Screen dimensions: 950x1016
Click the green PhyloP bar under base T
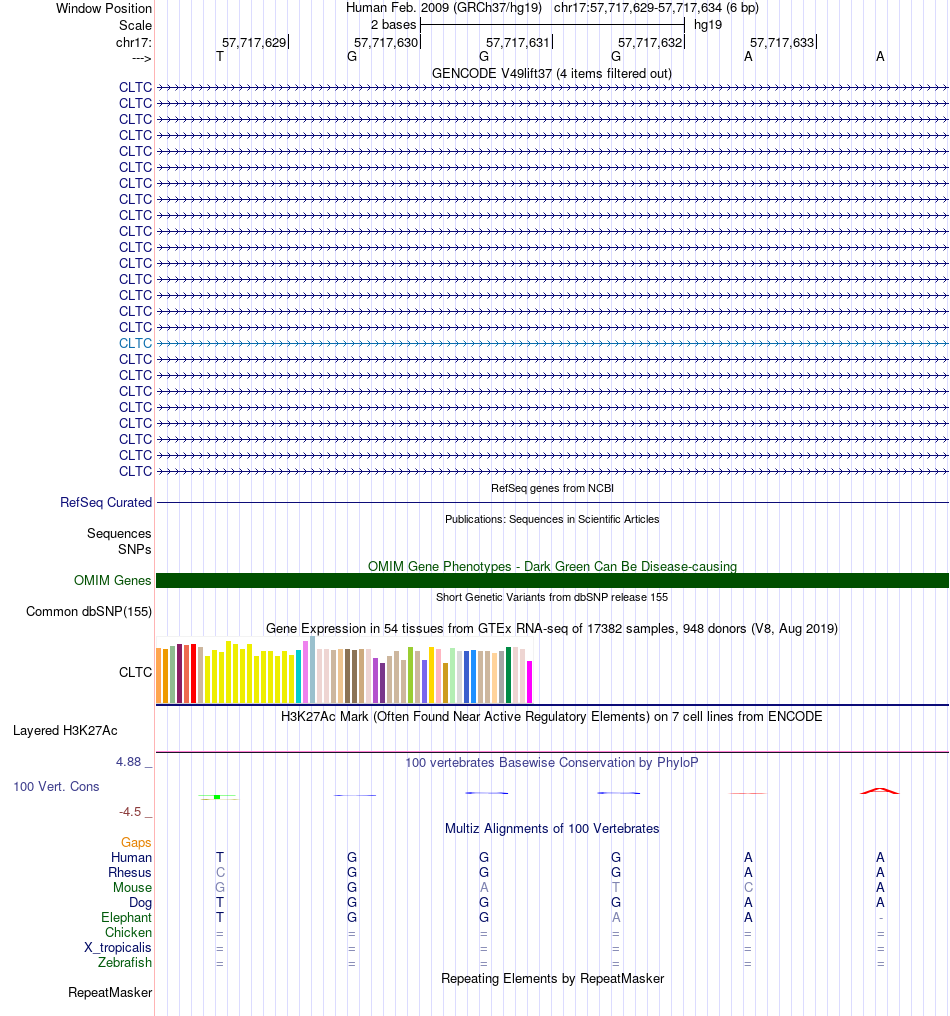(x=217, y=796)
